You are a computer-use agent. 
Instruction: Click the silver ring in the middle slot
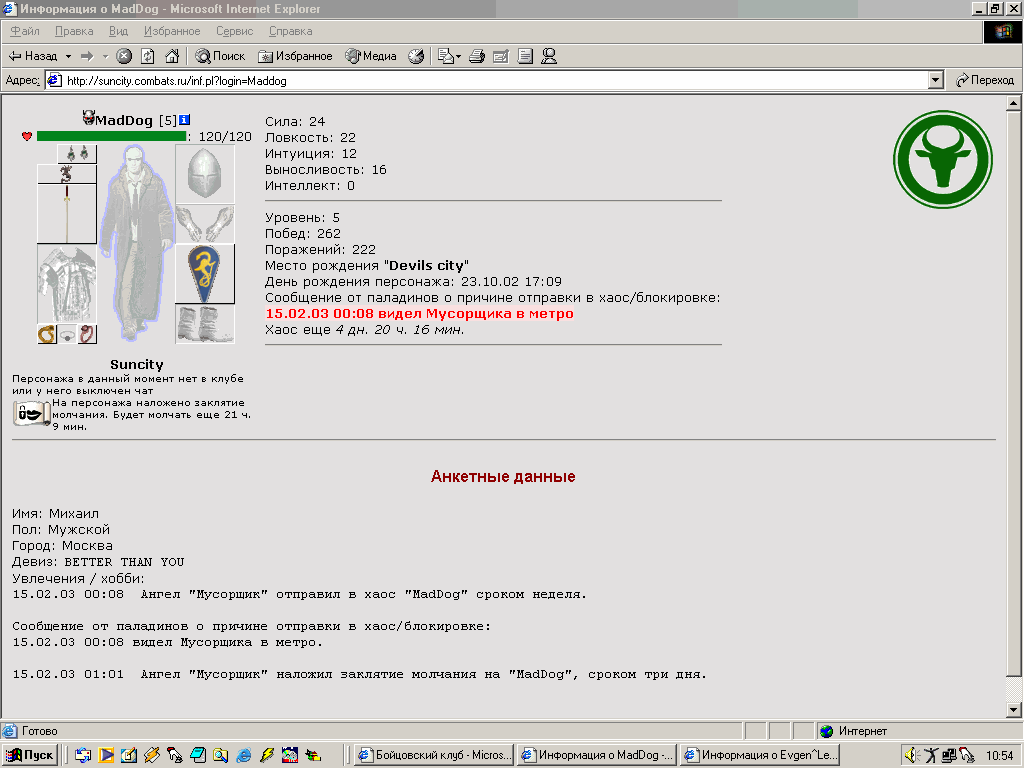point(67,335)
